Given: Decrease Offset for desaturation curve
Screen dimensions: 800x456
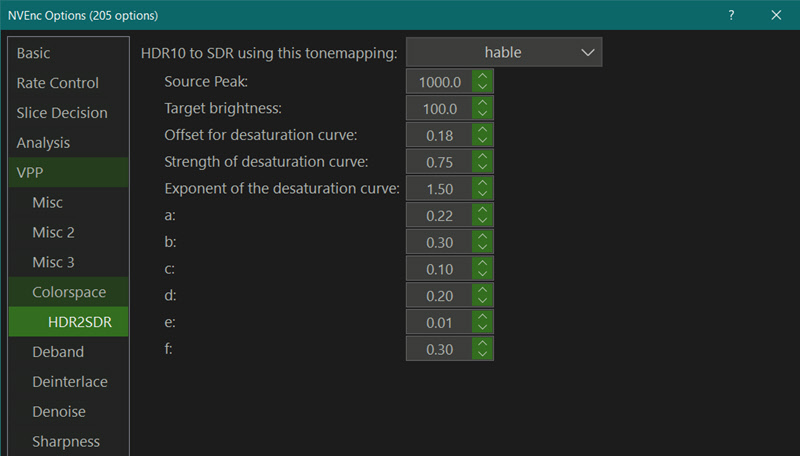Looking at the screenshot, I should tap(482, 141).
